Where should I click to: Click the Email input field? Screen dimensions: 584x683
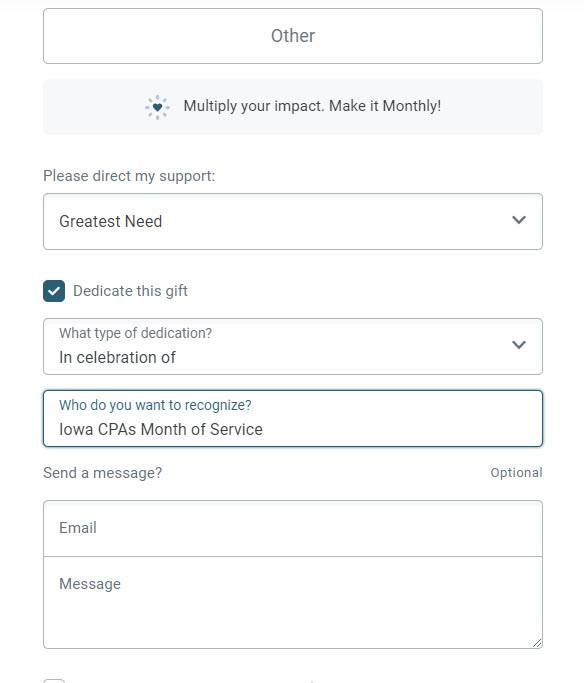pyautogui.click(x=293, y=528)
